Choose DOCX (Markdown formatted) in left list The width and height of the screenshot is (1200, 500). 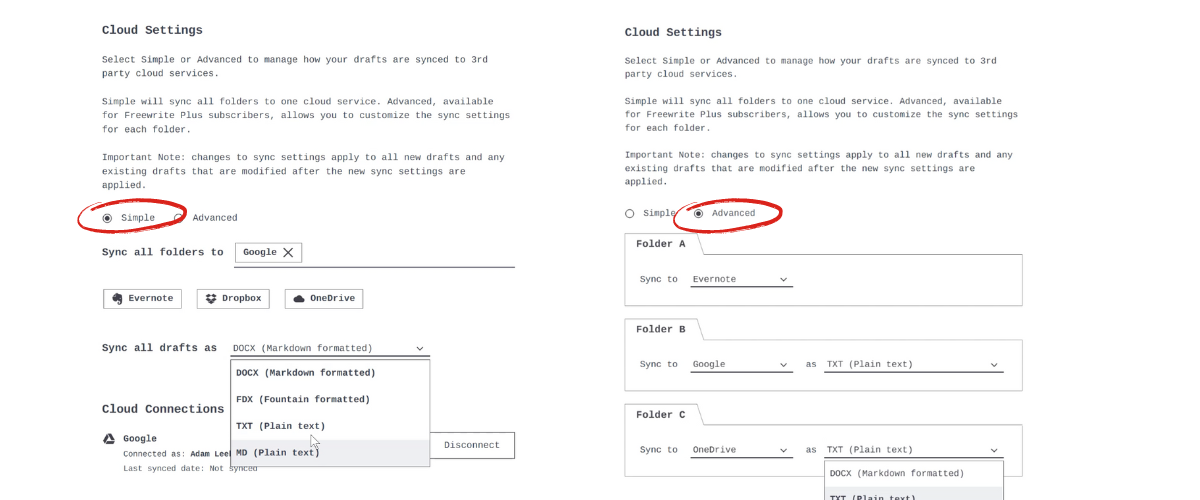[330, 373]
